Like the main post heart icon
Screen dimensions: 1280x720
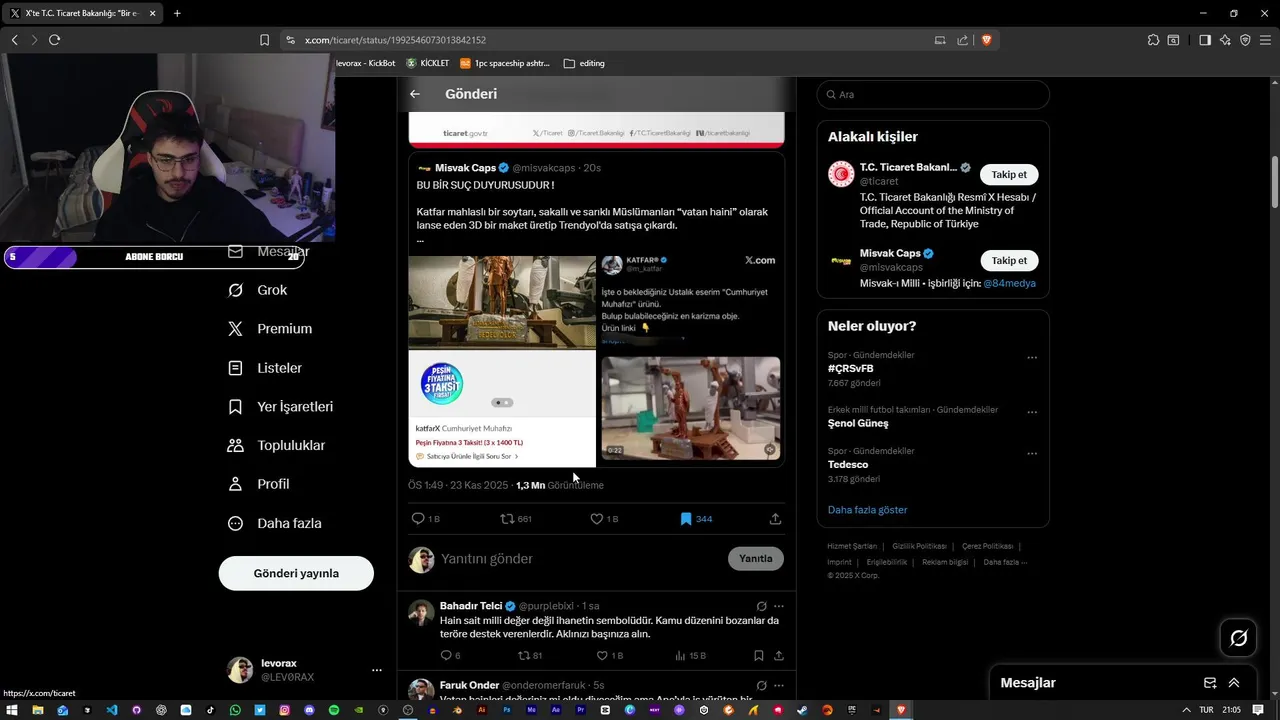click(596, 519)
